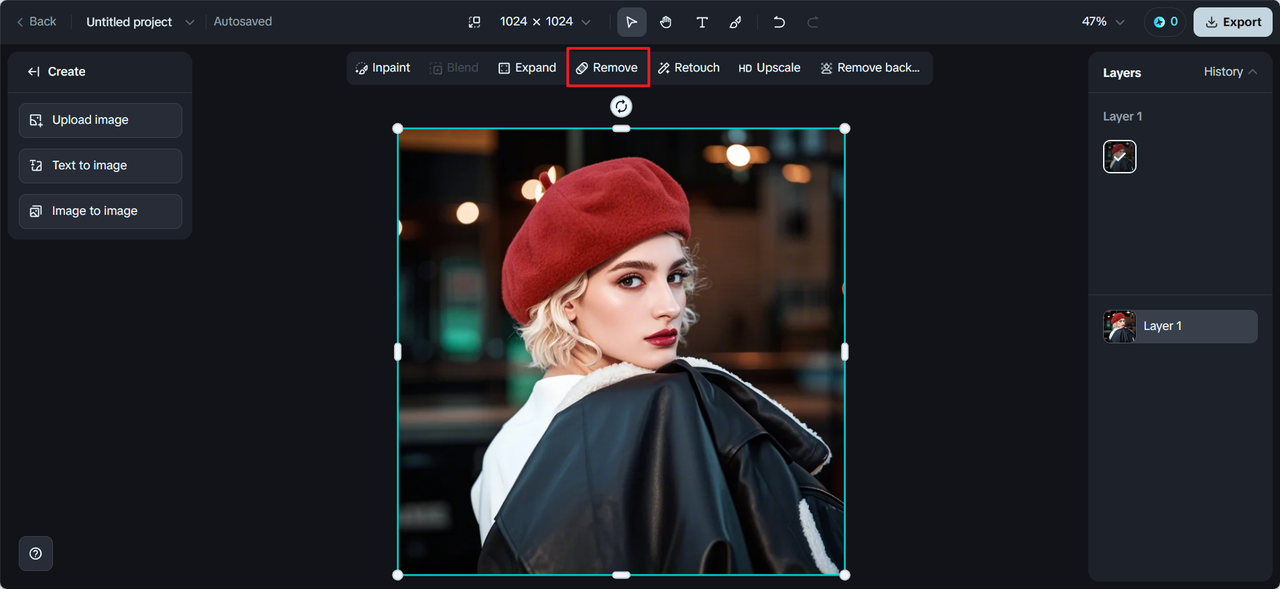
Task: Click the Autosaved status text
Action: [243, 22]
